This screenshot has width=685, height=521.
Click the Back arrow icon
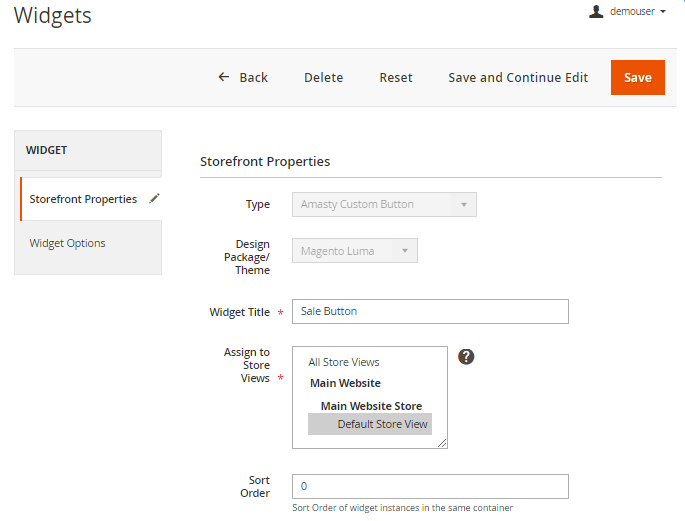[x=224, y=77]
